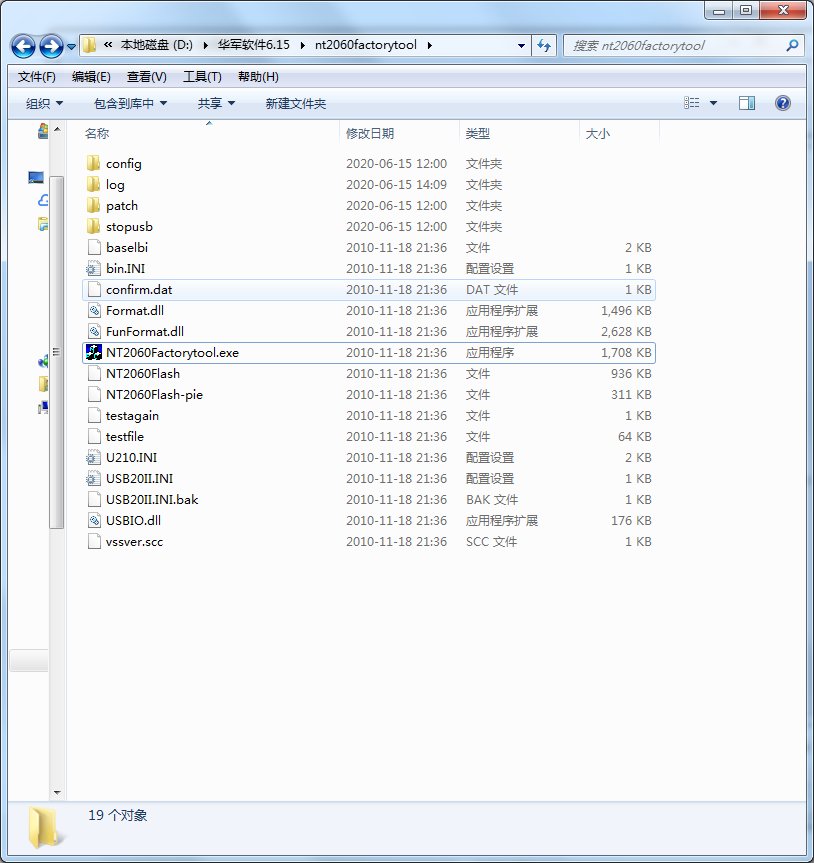
Task: Select the USB20II.INI settings icon
Action: click(x=94, y=478)
